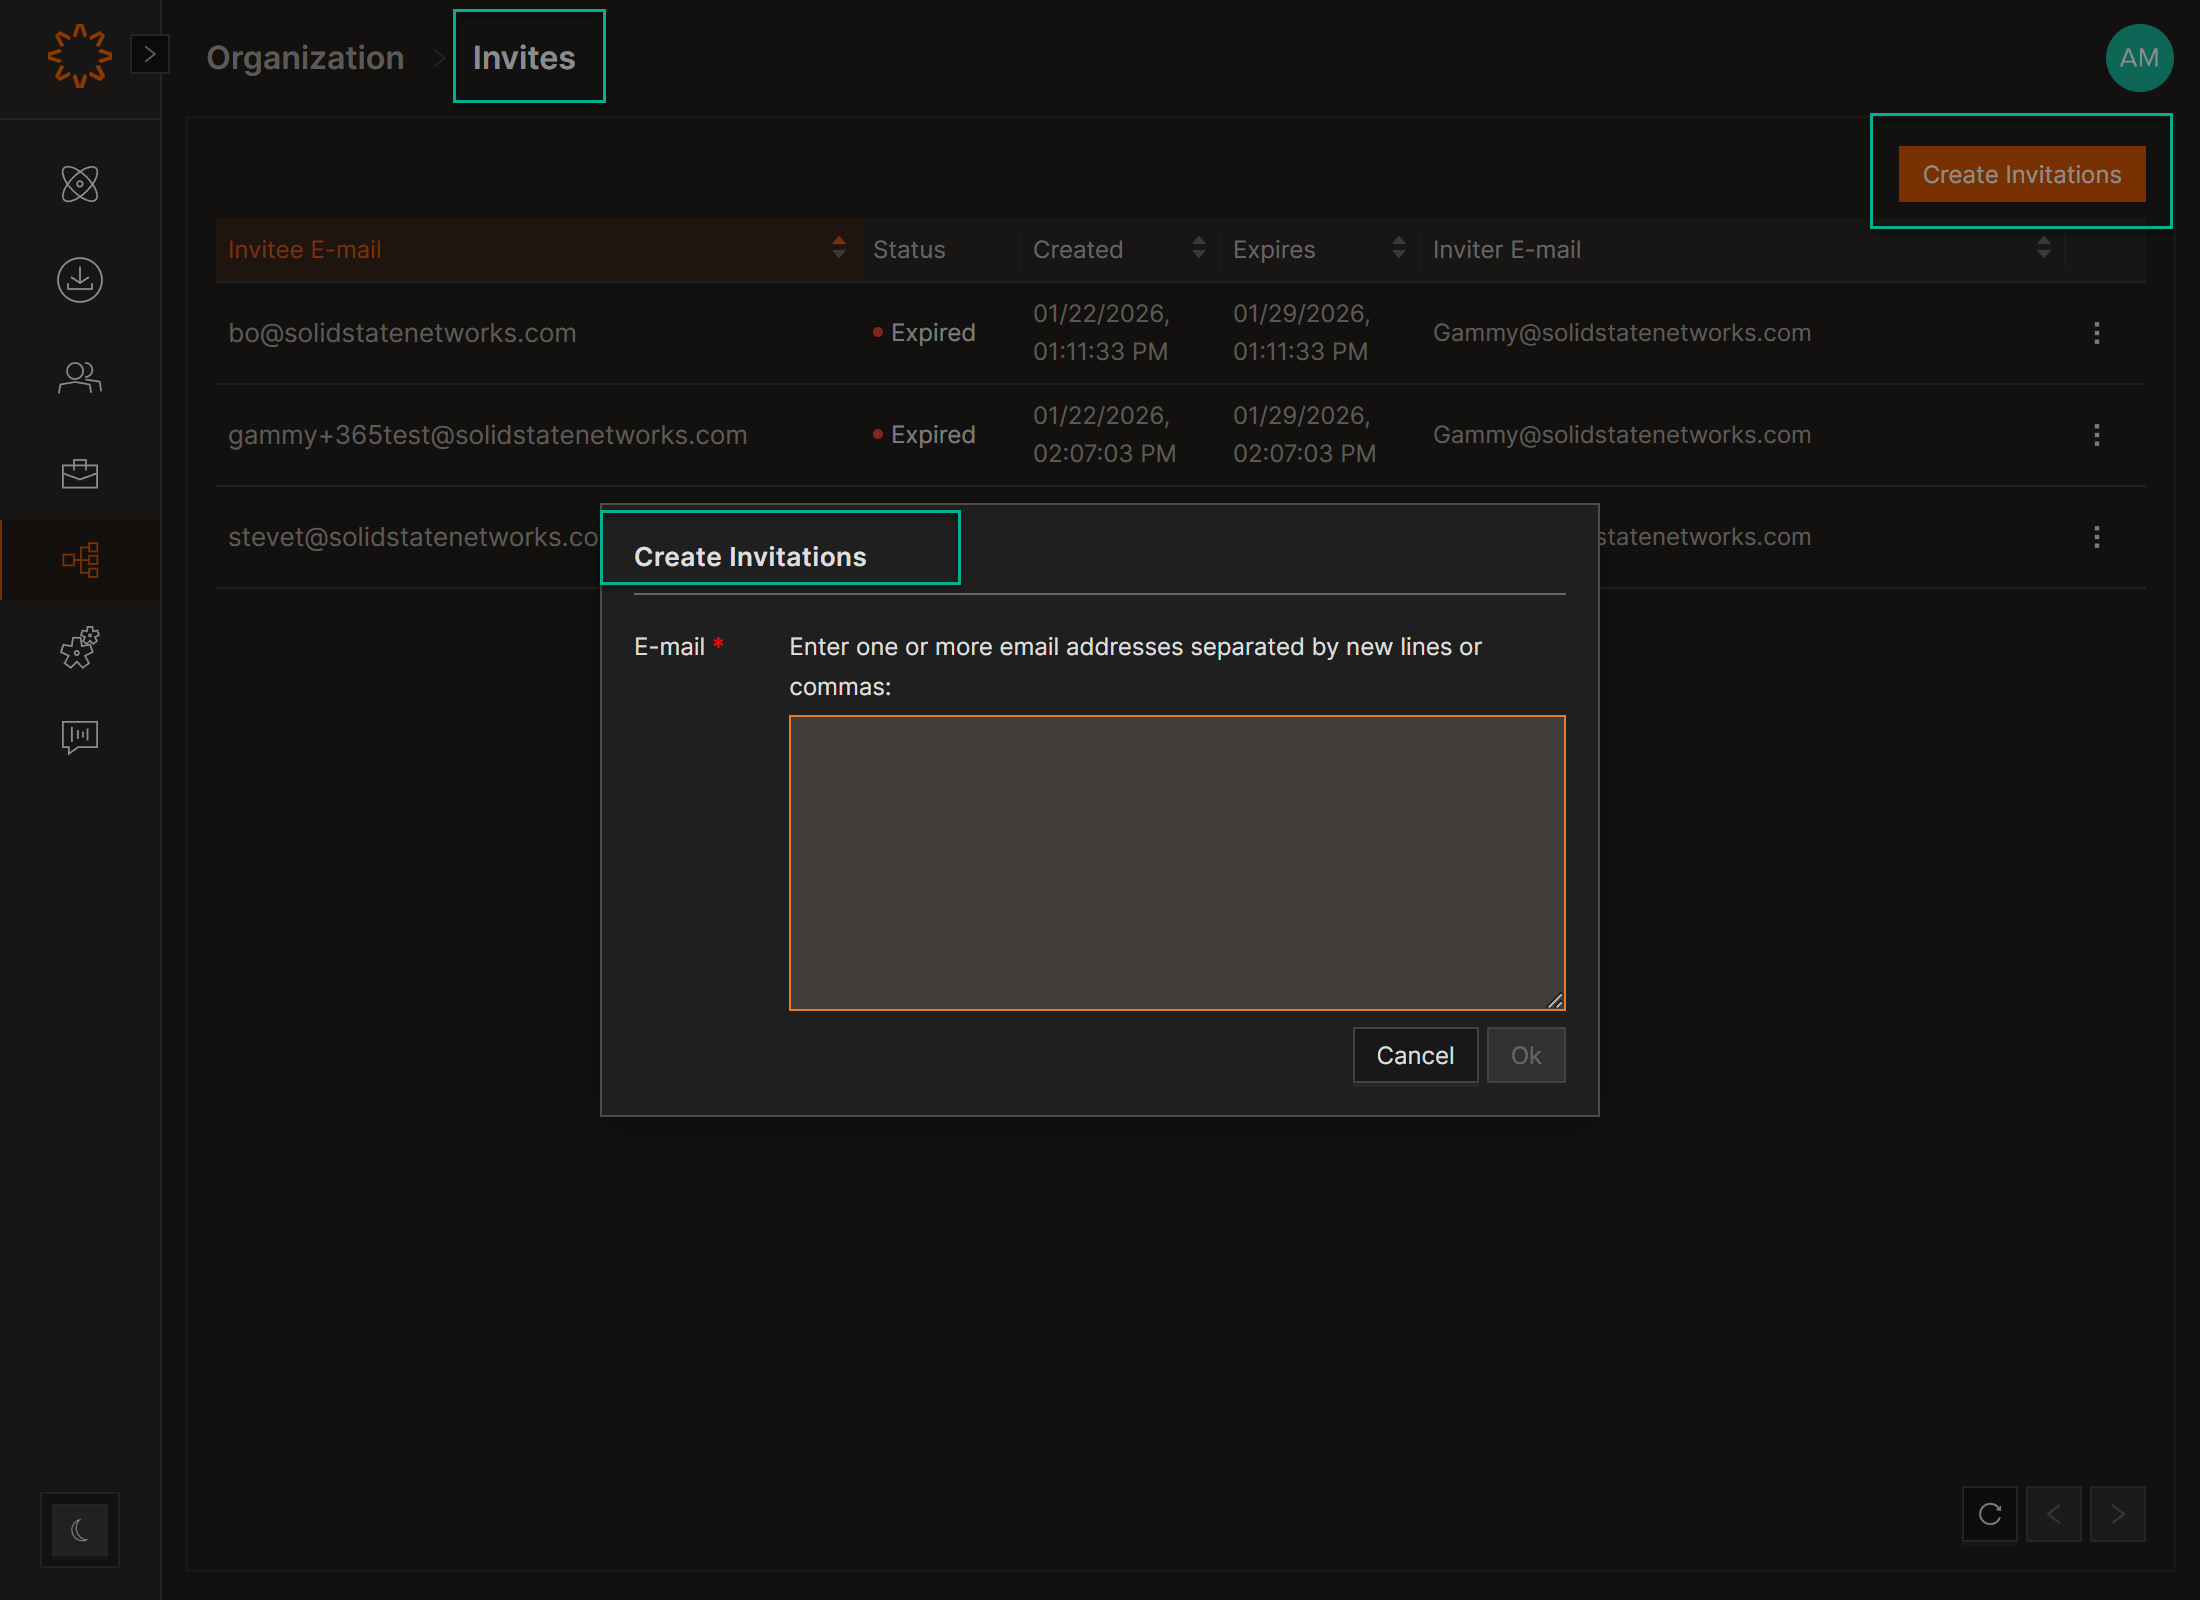Open the puzzle-piece integrations sidebar icon
The width and height of the screenshot is (2200, 1600).
80,648
